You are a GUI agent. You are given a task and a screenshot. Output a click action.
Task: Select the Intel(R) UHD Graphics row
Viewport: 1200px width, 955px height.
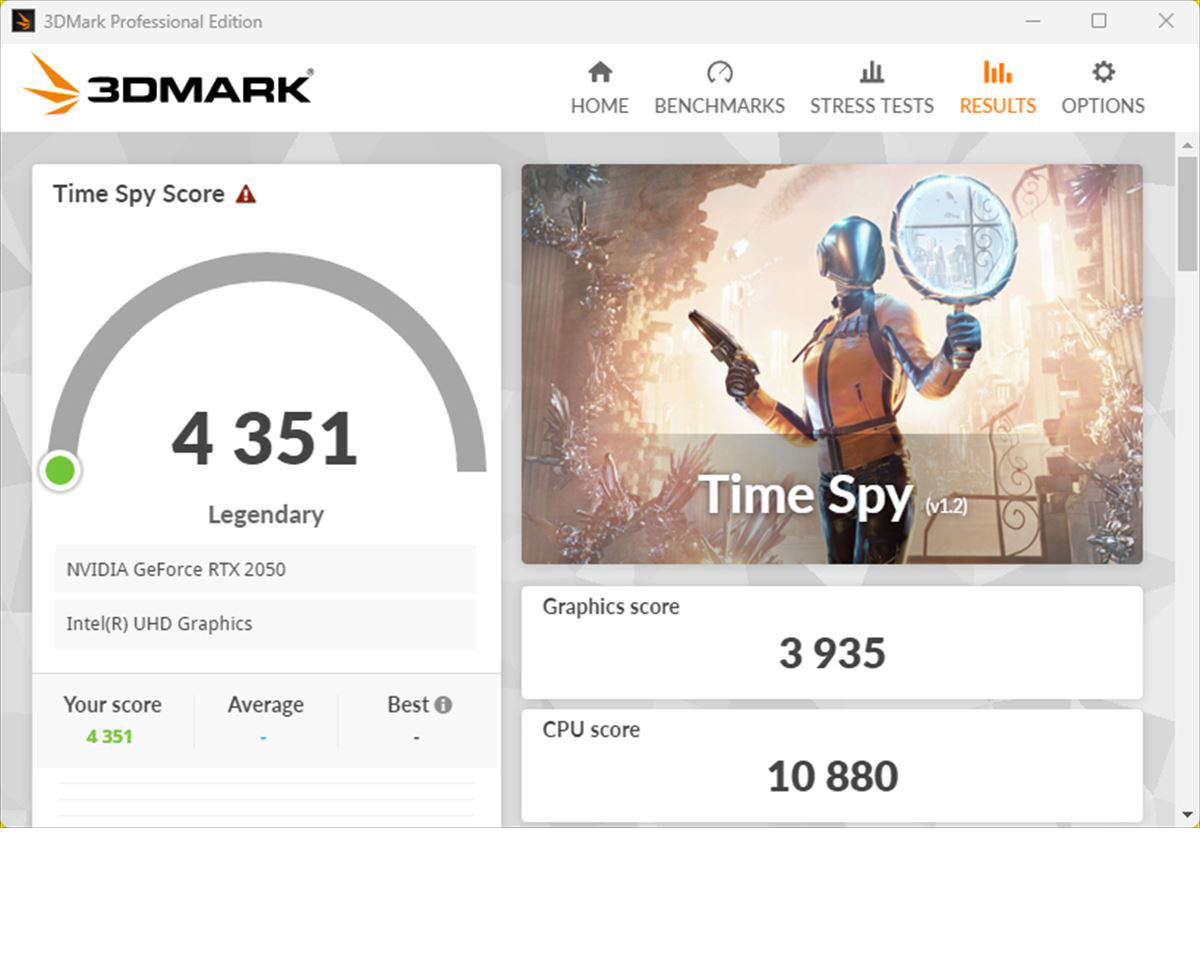[265, 623]
